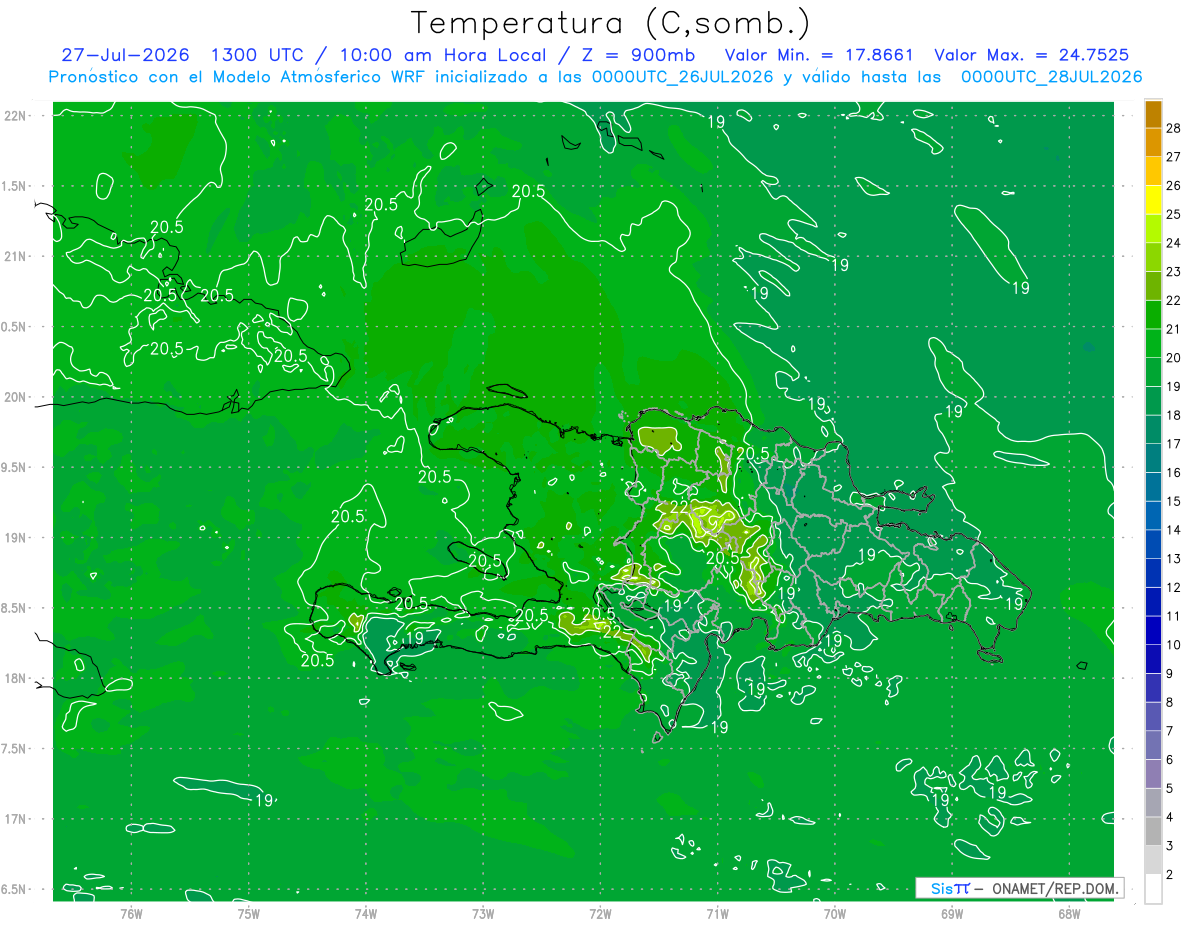Pick the orange swatch between 27 and 28
This screenshot has height=927, width=1200.
pyautogui.click(x=1153, y=142)
